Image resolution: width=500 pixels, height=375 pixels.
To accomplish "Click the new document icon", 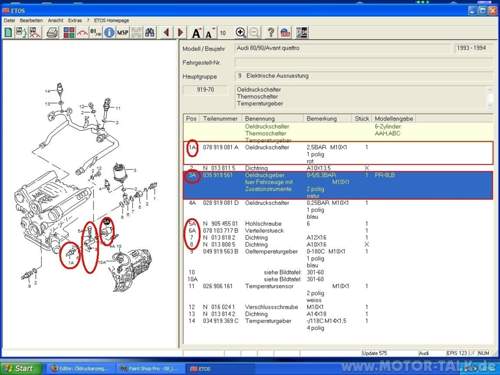I will tap(9, 33).
